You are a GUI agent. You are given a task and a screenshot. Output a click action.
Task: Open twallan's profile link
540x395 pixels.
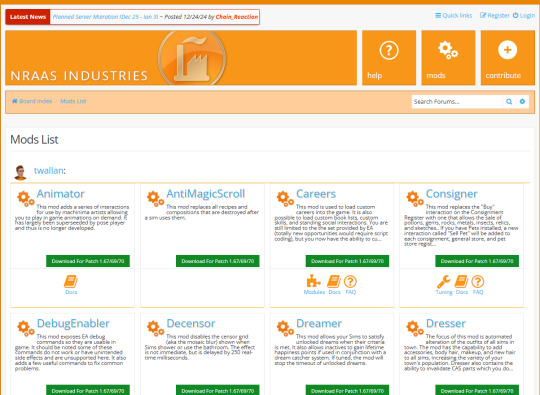click(49, 170)
